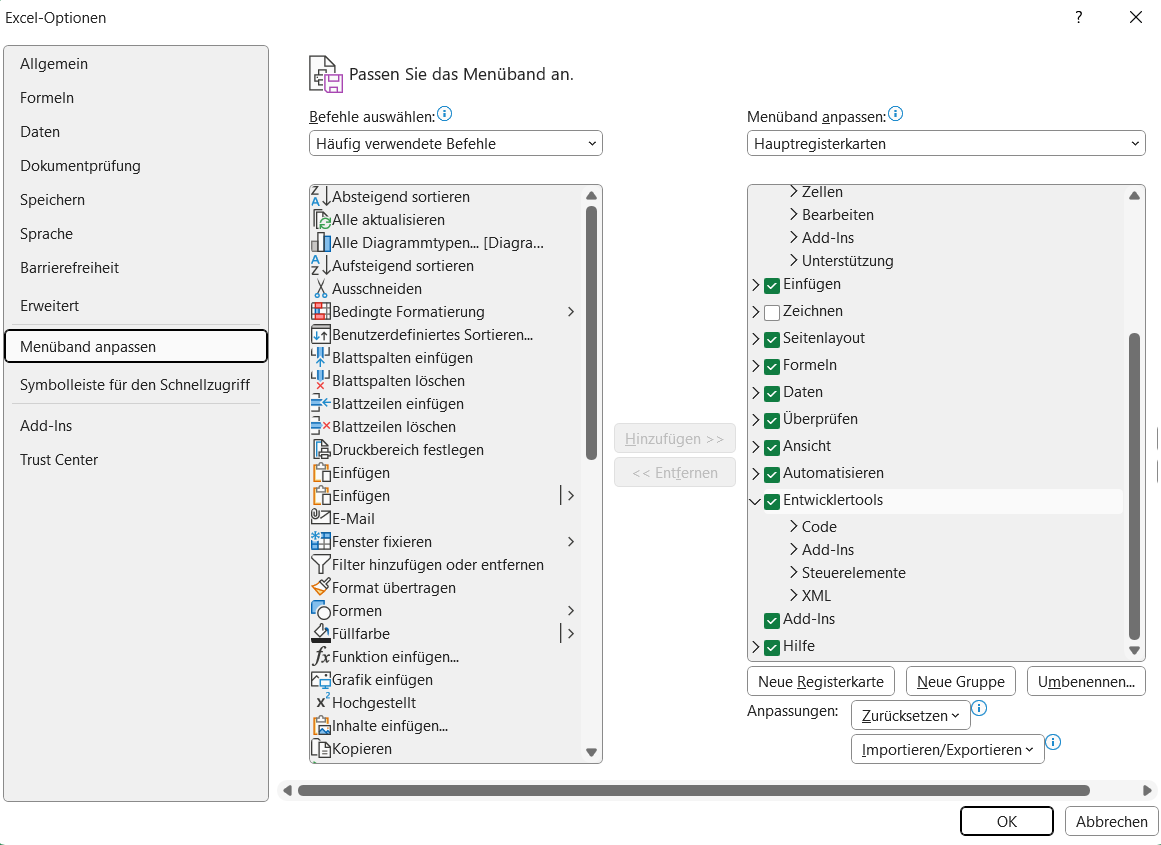Uncheck the Überprüfen checkbox
Screen dimensions: 1161x845
(x=772, y=420)
